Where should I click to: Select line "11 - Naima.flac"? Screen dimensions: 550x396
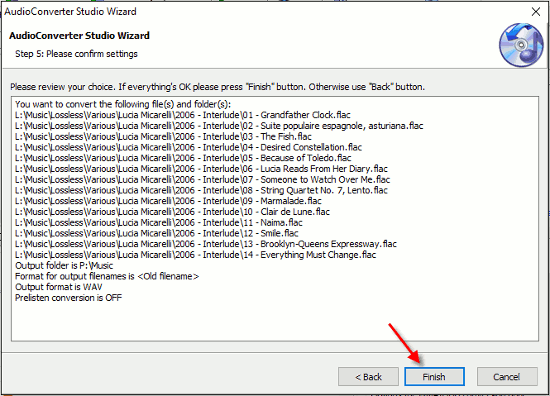(x=159, y=223)
